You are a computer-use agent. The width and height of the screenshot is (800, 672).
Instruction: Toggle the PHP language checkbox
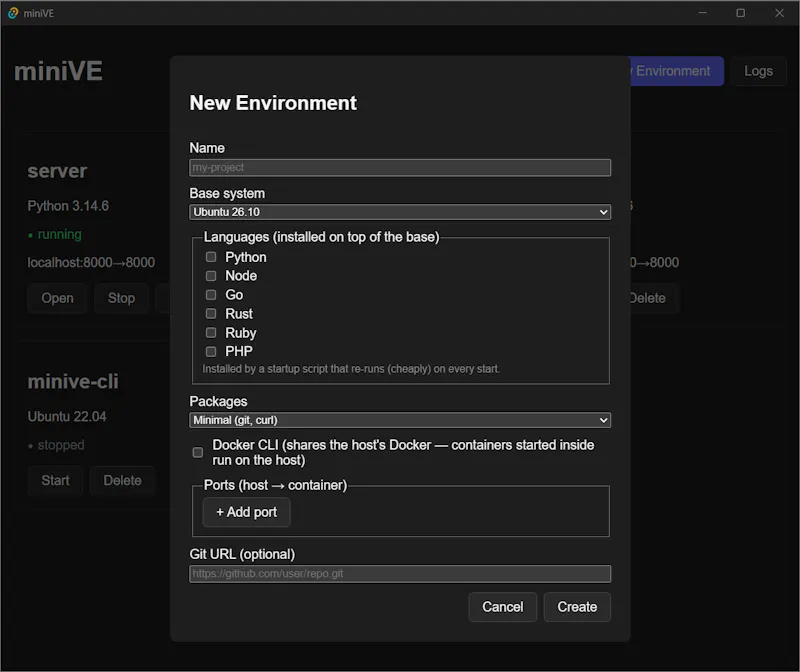tap(211, 351)
